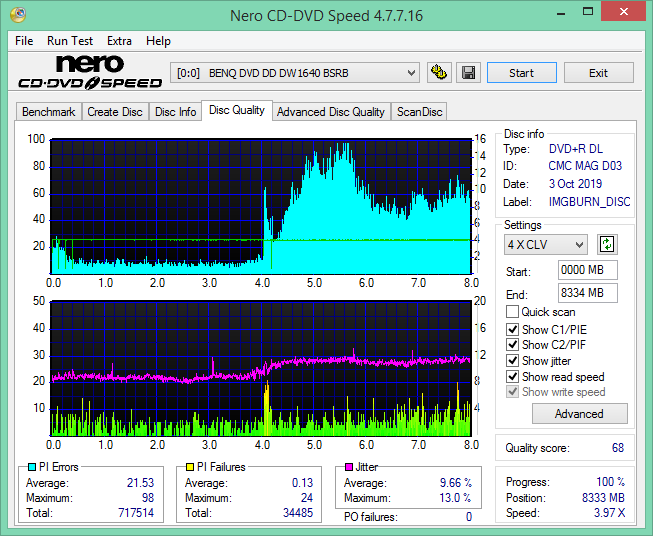The image size is (653, 536).
Task: Click the PI Errors graph area
Action: (261, 206)
